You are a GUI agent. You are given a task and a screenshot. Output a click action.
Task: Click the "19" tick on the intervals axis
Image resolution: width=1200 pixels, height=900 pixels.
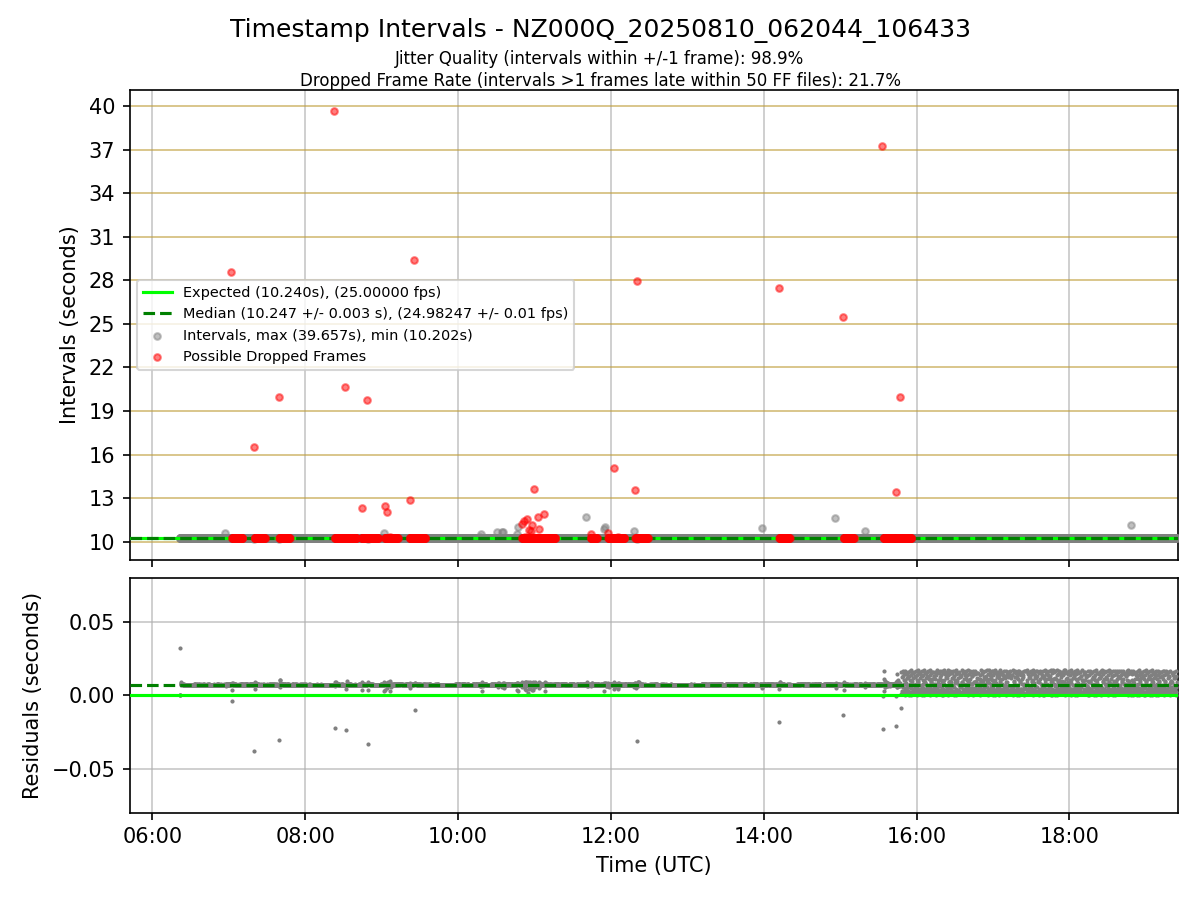coord(103,411)
